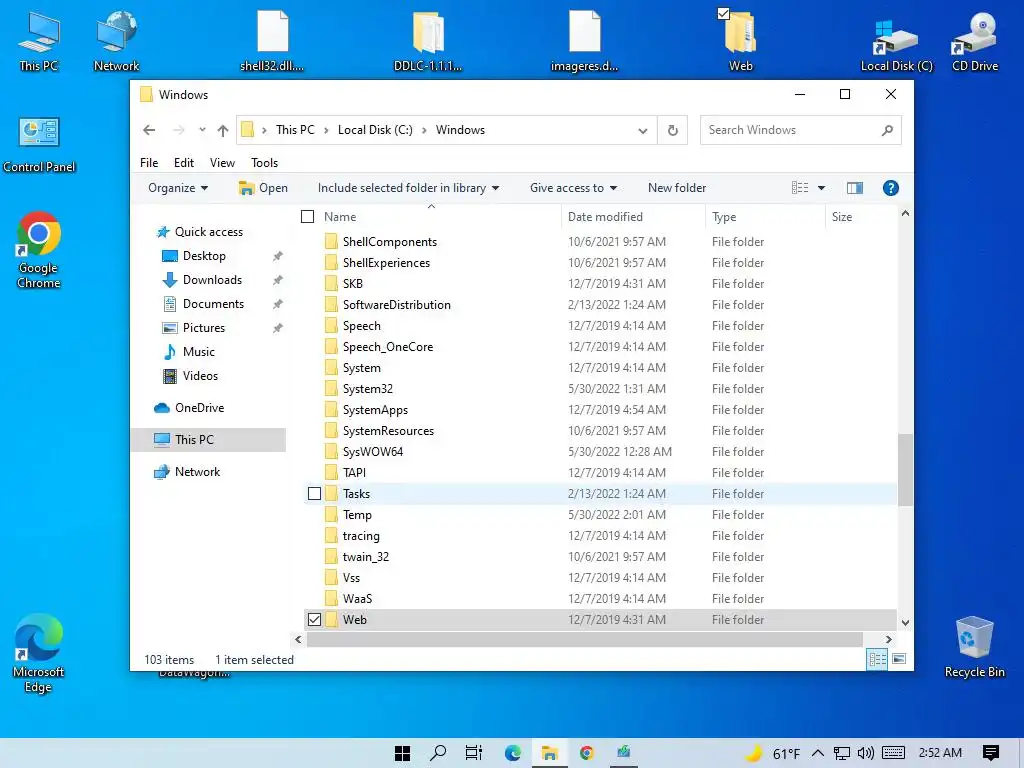Uncheck the desktop Web icon checkbox
The width and height of the screenshot is (1024, 768).
point(724,13)
